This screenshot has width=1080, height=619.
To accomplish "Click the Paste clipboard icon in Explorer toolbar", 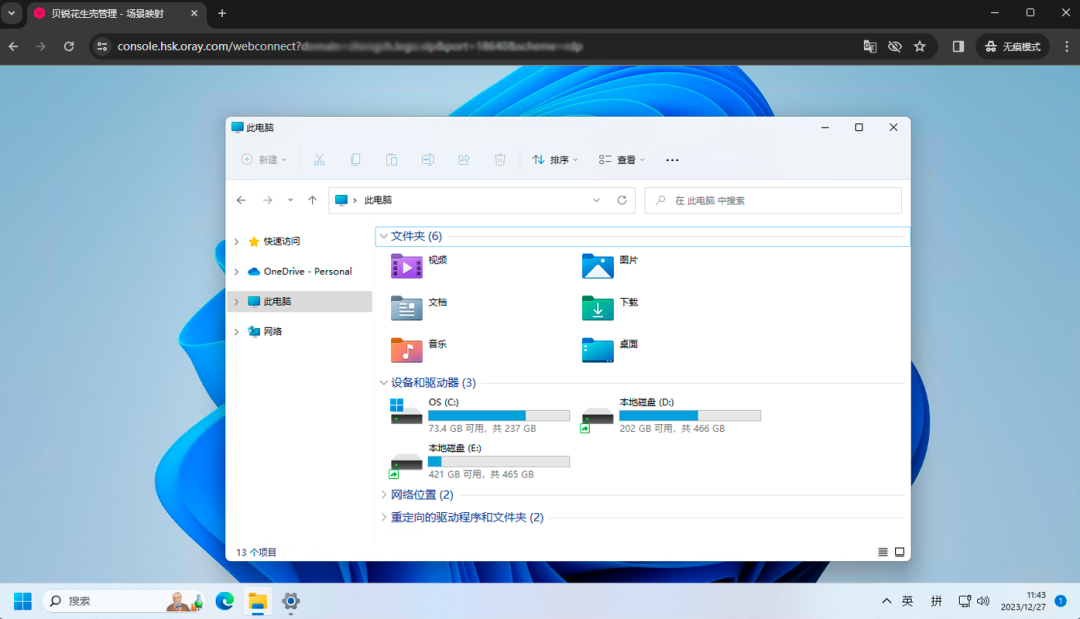I will pyautogui.click(x=391, y=160).
